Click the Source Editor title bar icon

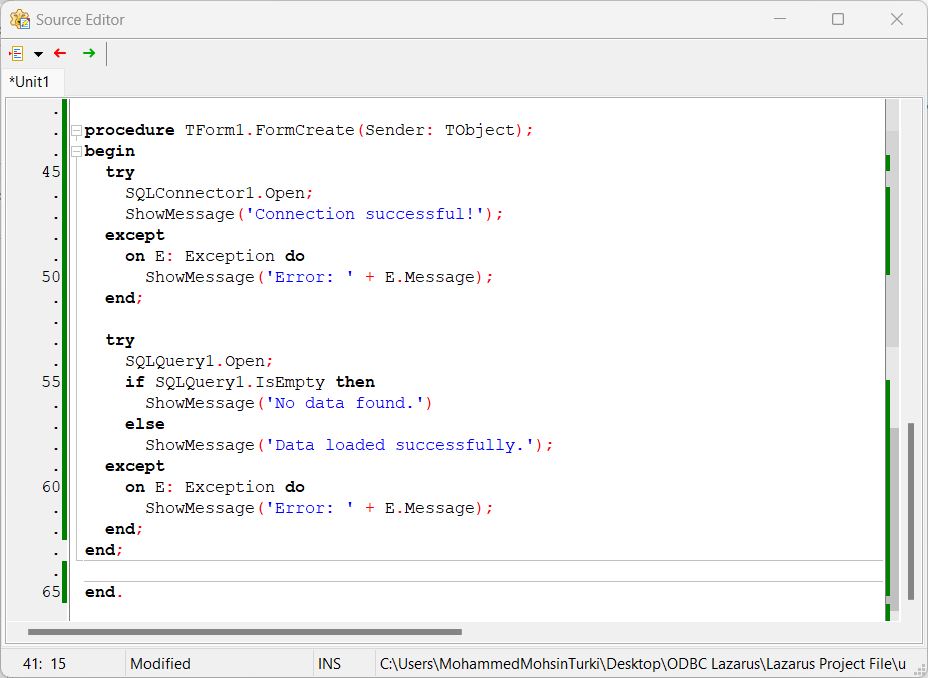(x=19, y=19)
